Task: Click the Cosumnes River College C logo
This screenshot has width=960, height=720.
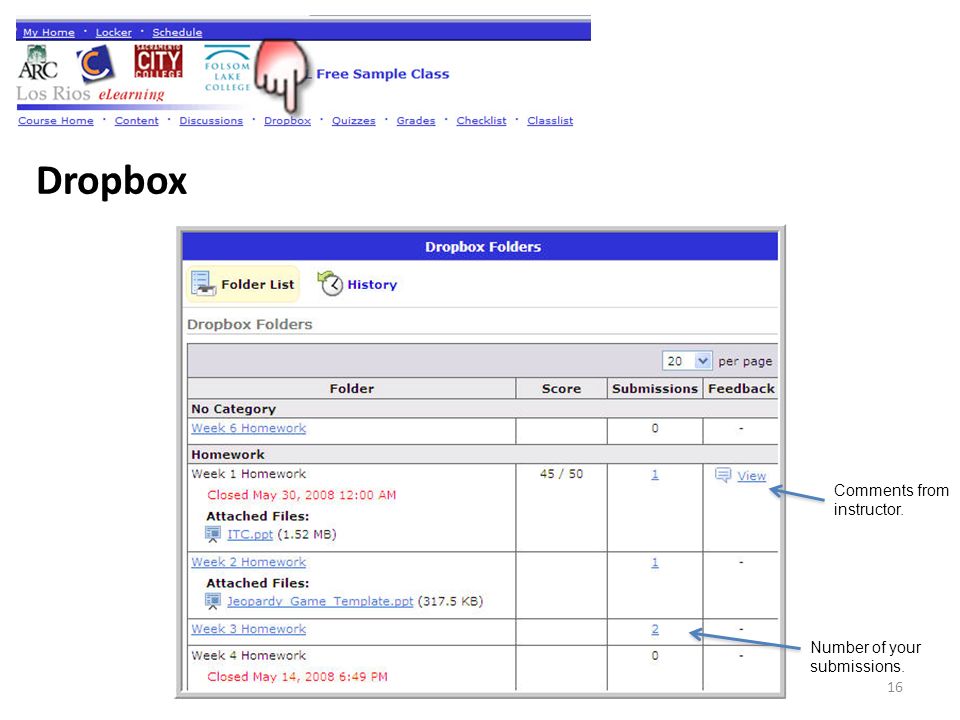Action: (x=96, y=64)
